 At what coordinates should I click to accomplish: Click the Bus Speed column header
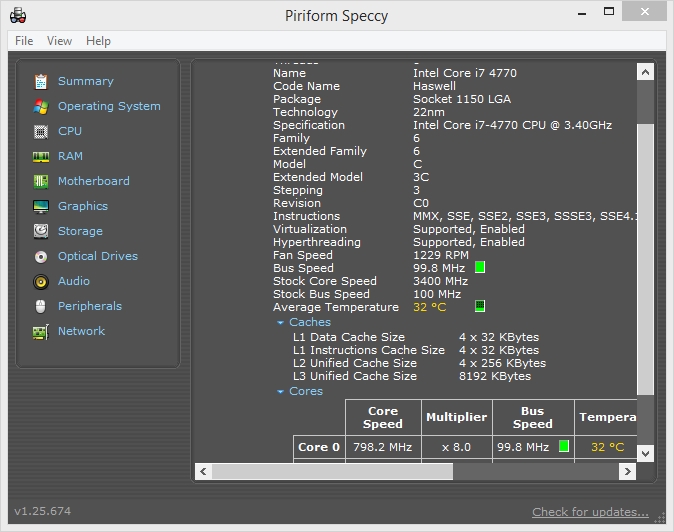(x=533, y=417)
